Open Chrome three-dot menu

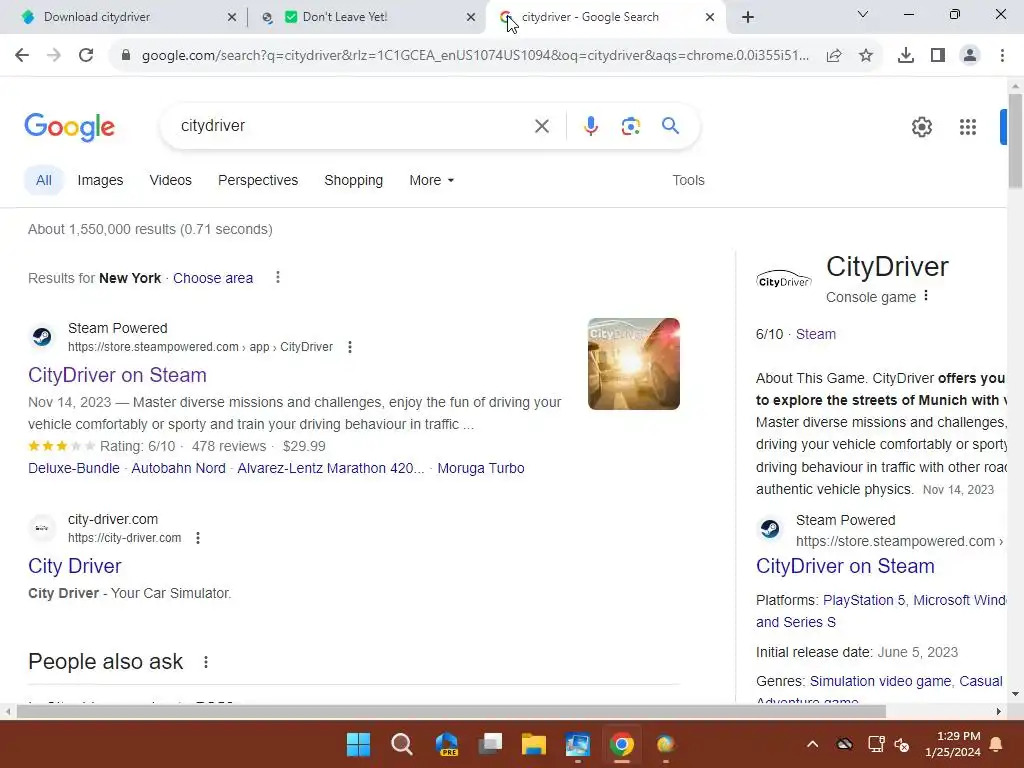[1002, 56]
